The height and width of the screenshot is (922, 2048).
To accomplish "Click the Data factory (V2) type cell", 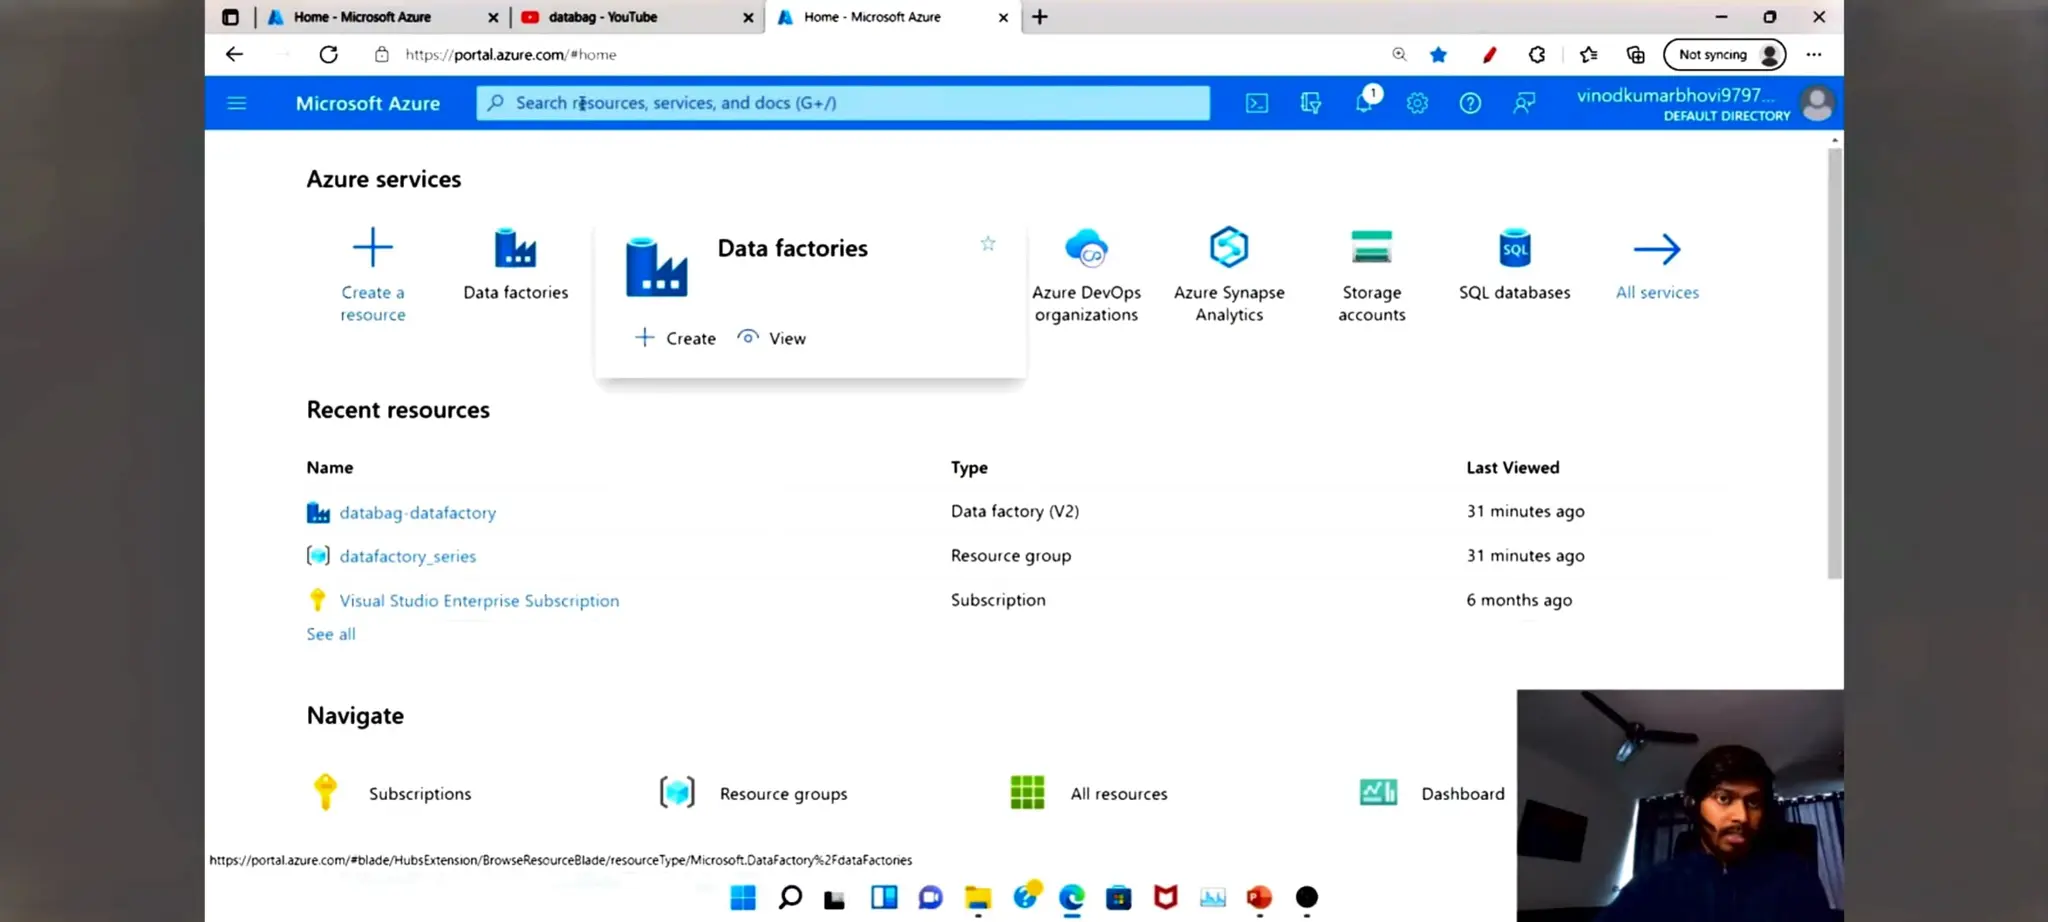I will [x=1014, y=511].
